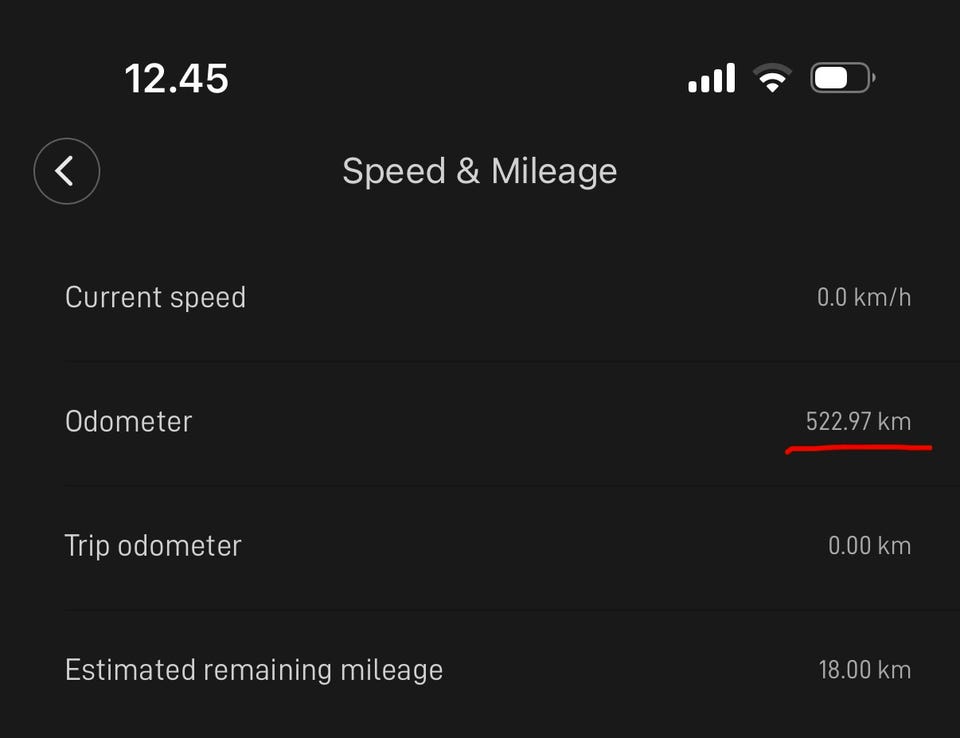Tap the back arrow button
The height and width of the screenshot is (738, 960).
(67, 171)
